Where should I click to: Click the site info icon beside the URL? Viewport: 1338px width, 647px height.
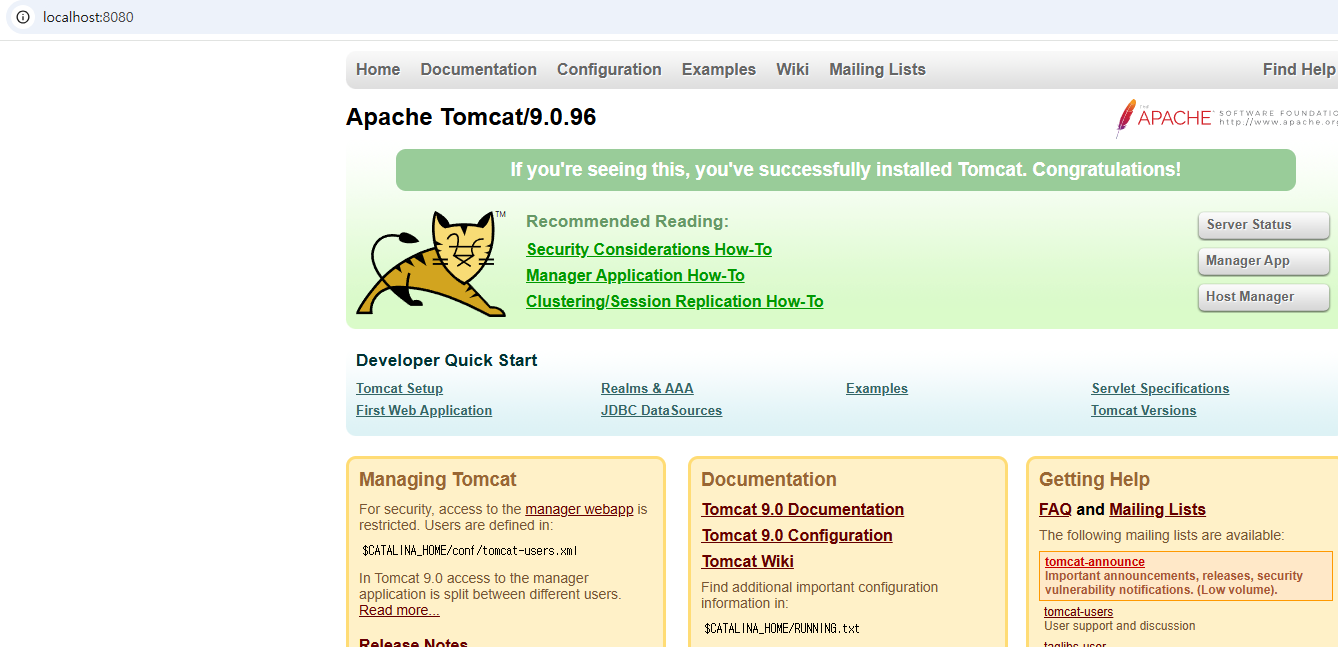click(23, 17)
